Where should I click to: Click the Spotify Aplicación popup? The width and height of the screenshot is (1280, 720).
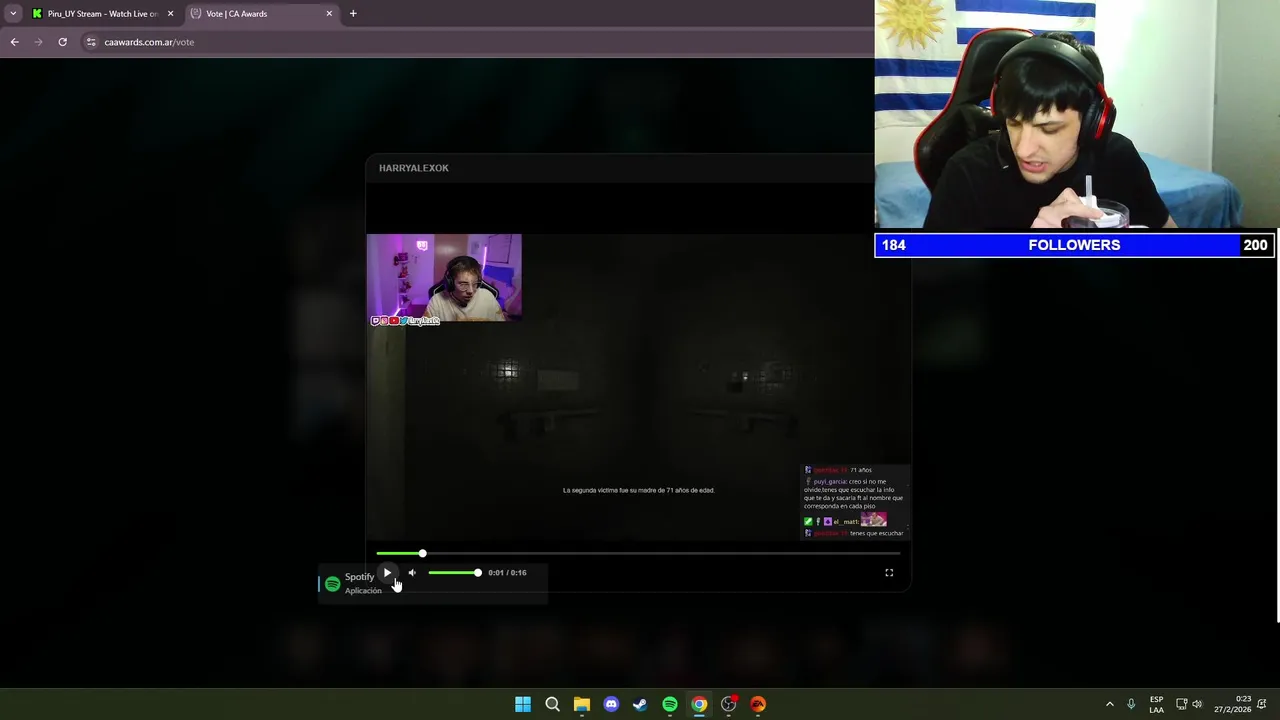point(432,583)
